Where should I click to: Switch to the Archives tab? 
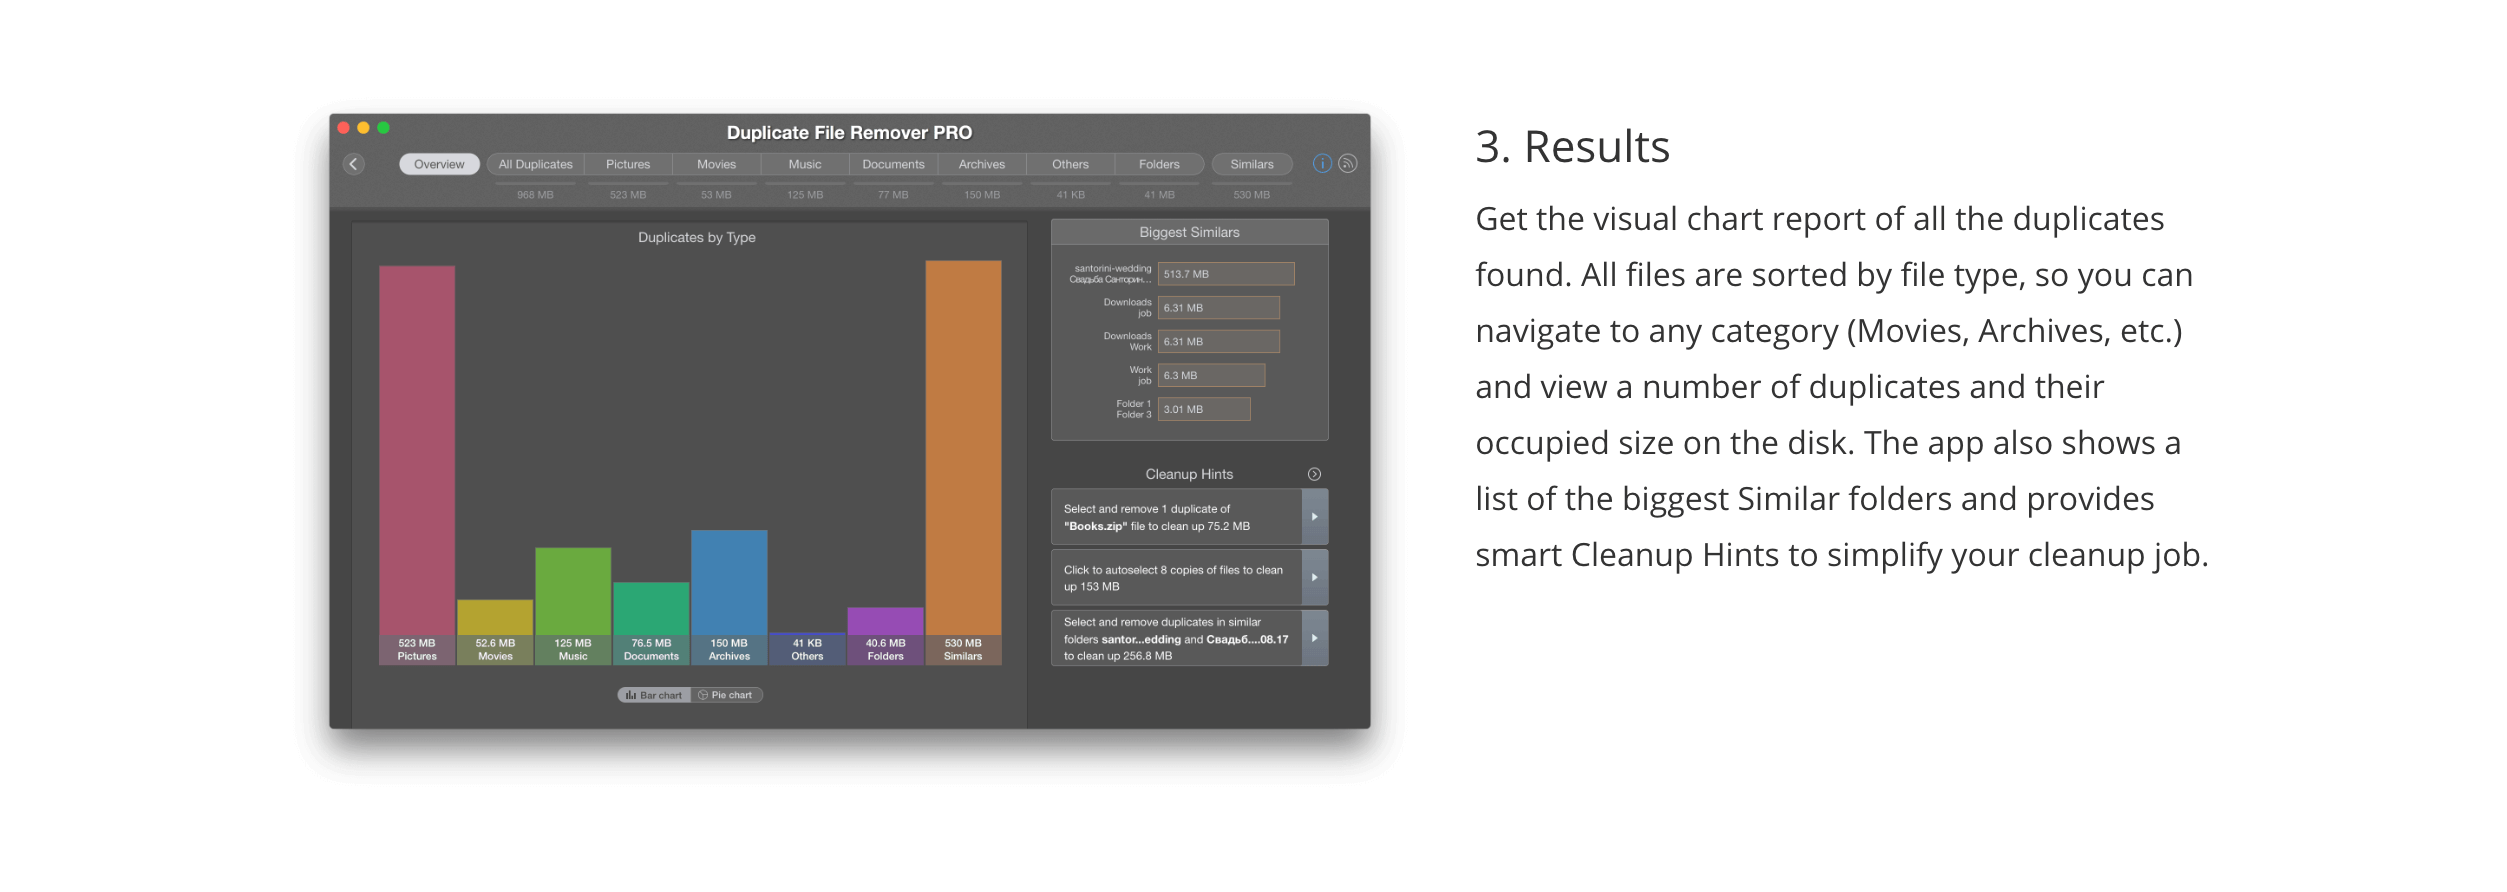982,164
